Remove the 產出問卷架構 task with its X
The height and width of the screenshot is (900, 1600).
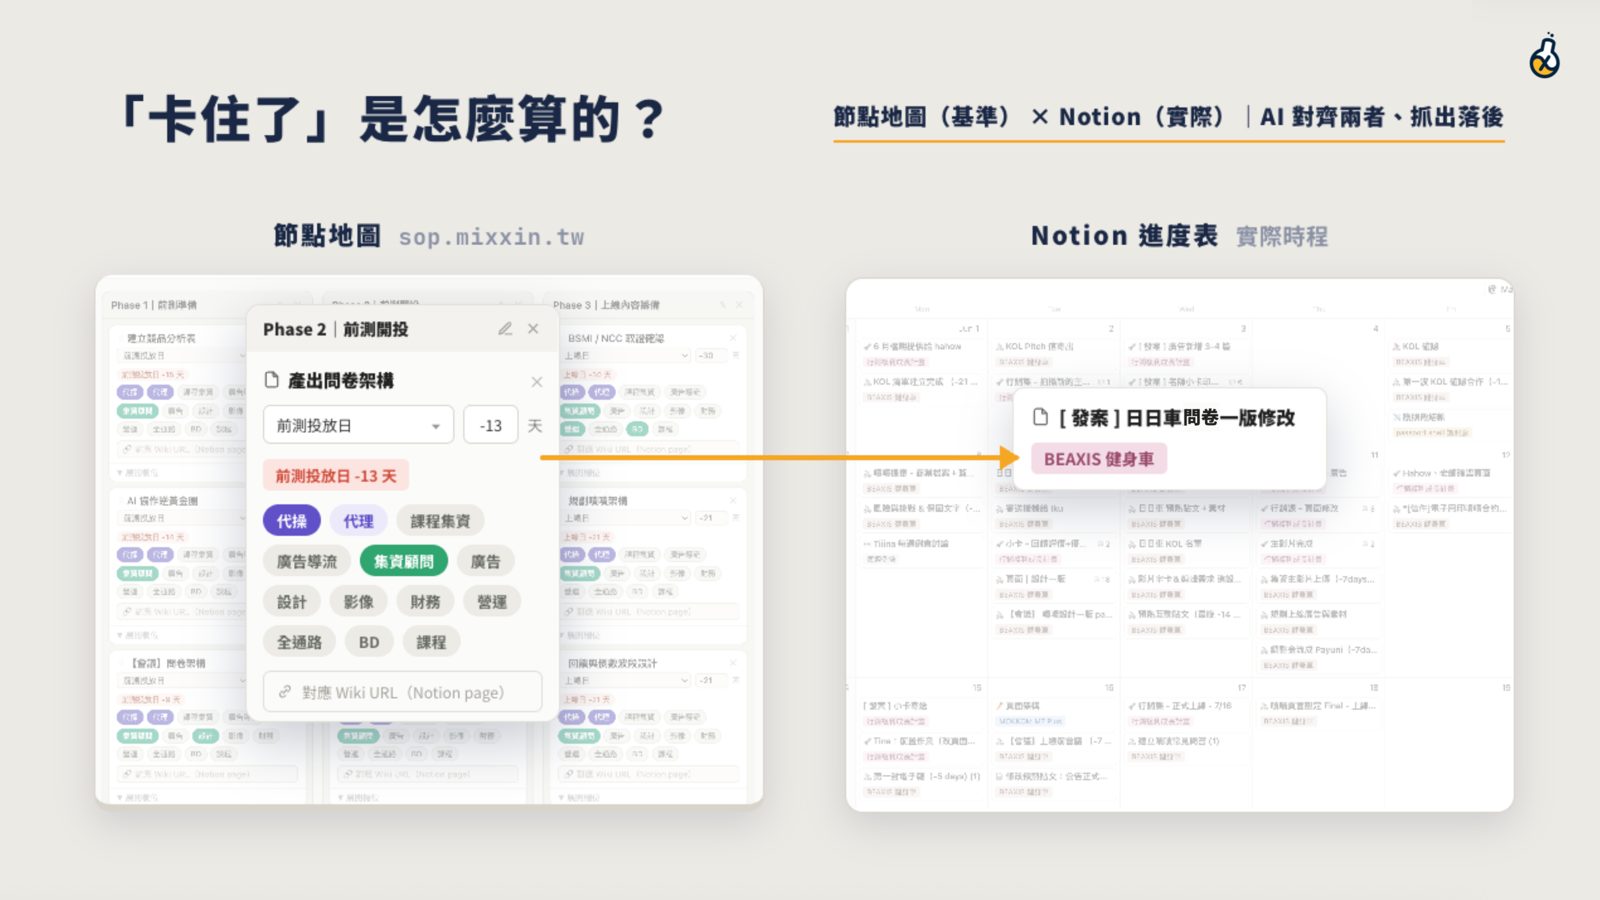[537, 382]
